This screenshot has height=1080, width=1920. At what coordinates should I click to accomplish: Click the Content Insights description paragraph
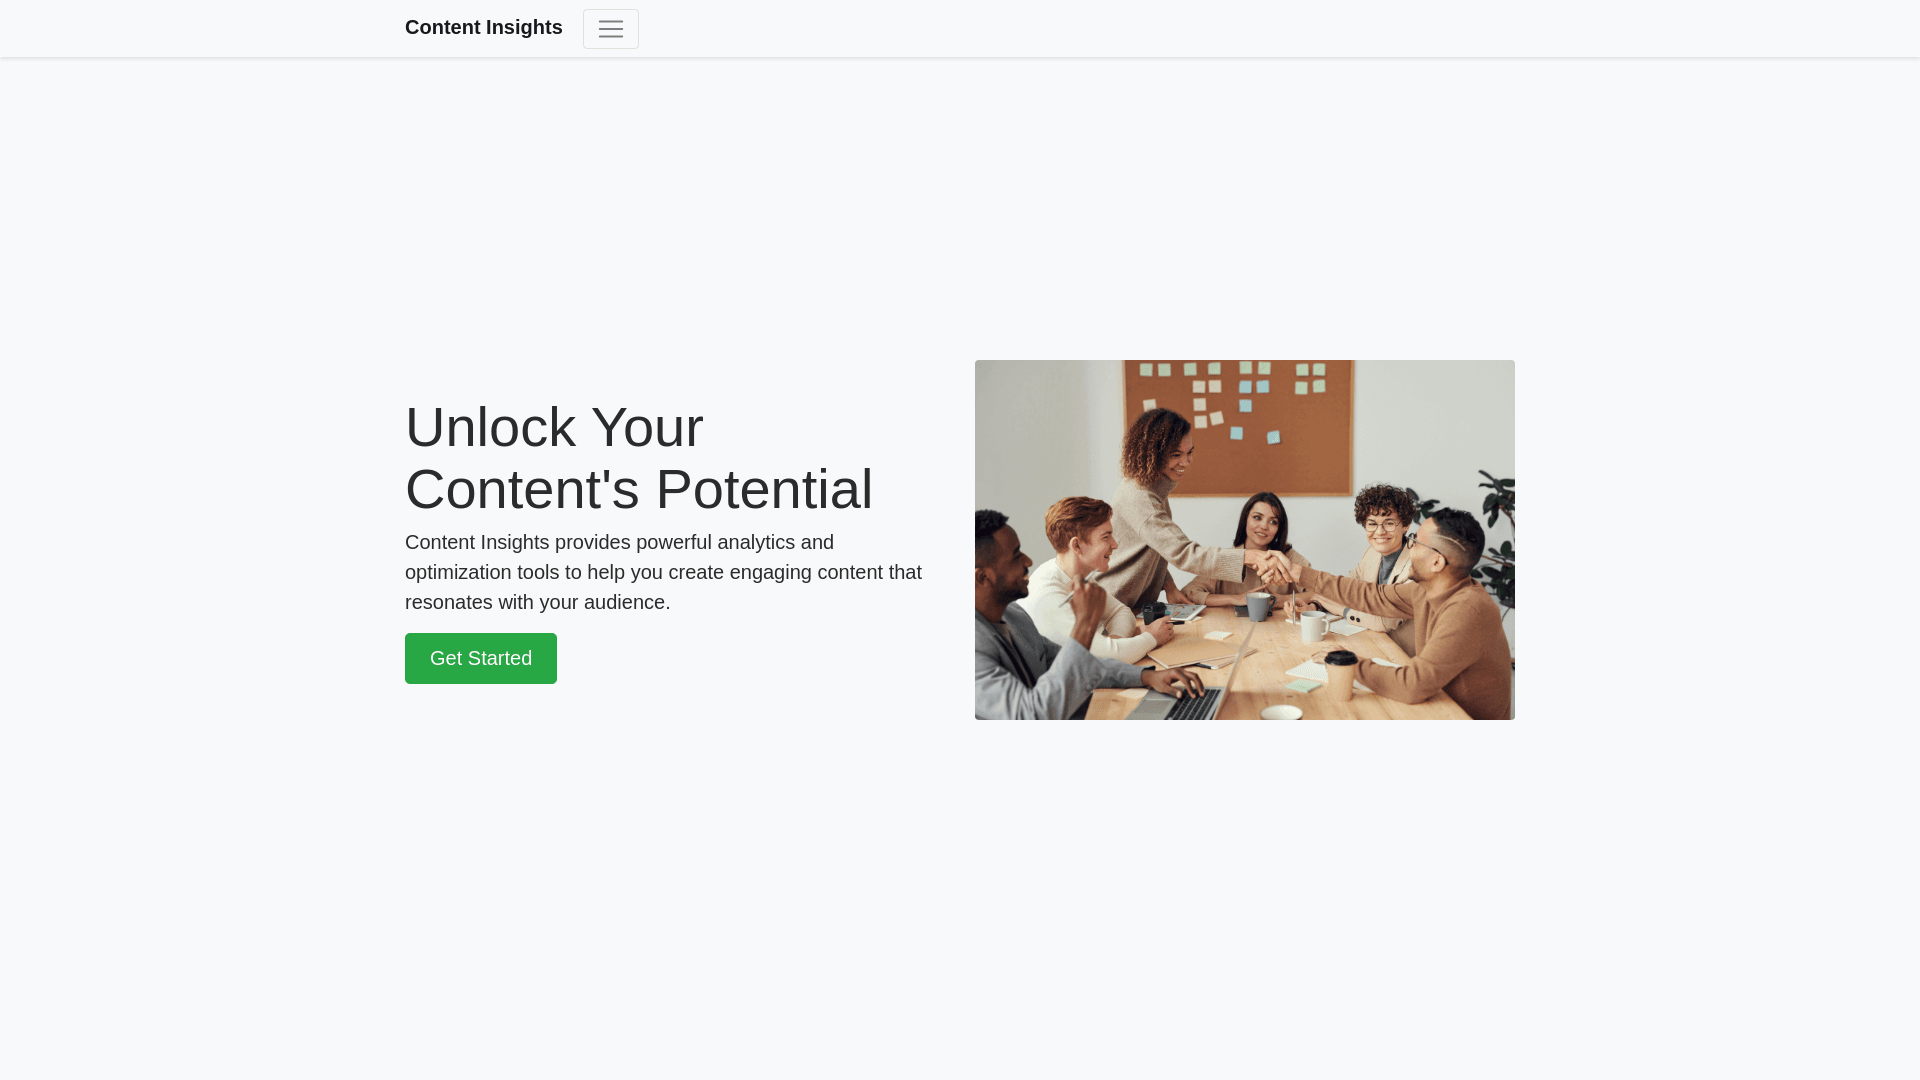point(664,572)
